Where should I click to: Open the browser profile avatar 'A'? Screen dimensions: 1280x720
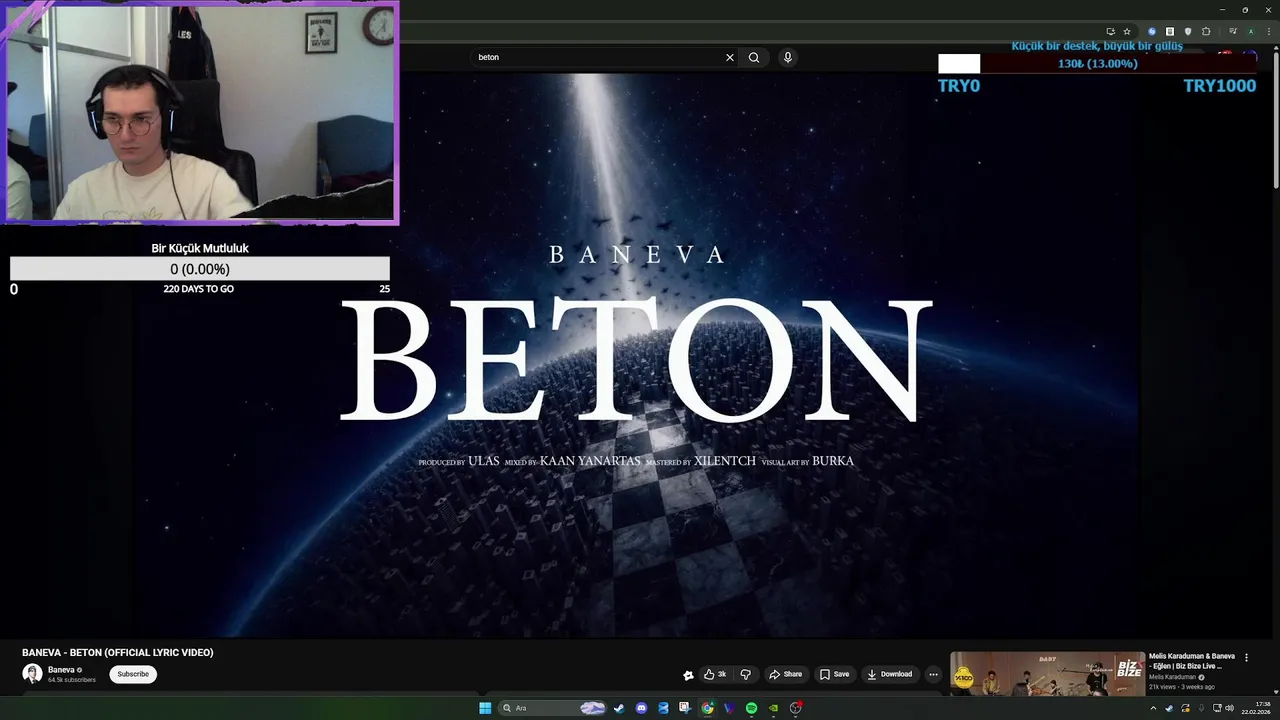coord(1251,31)
